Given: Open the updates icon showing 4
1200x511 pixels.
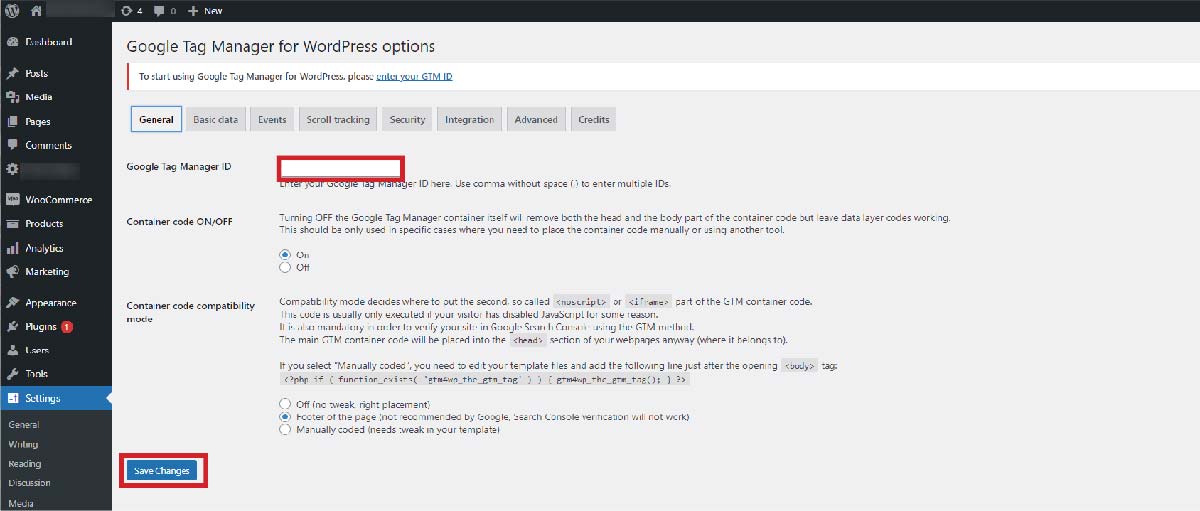Looking at the screenshot, I should point(131,10).
